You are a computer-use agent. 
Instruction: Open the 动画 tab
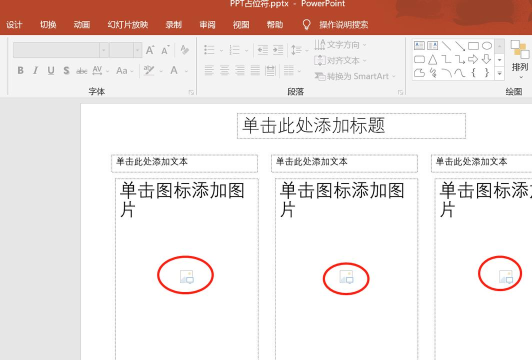click(x=82, y=25)
